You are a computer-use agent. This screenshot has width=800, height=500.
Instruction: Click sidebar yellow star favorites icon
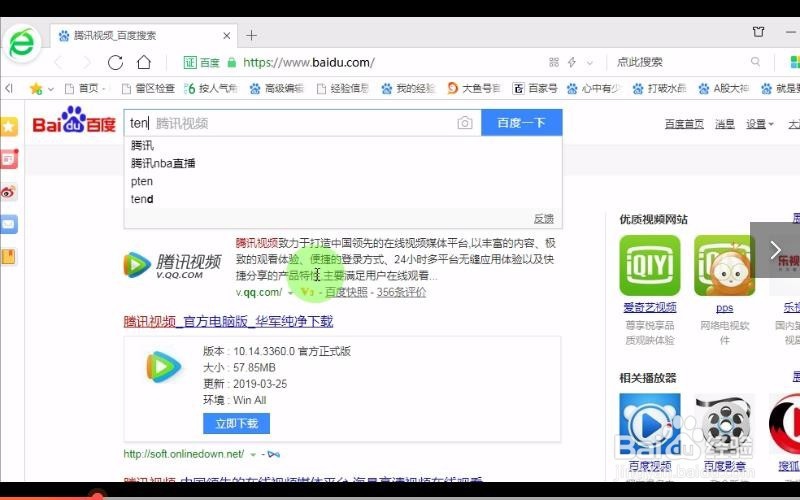coord(9,127)
